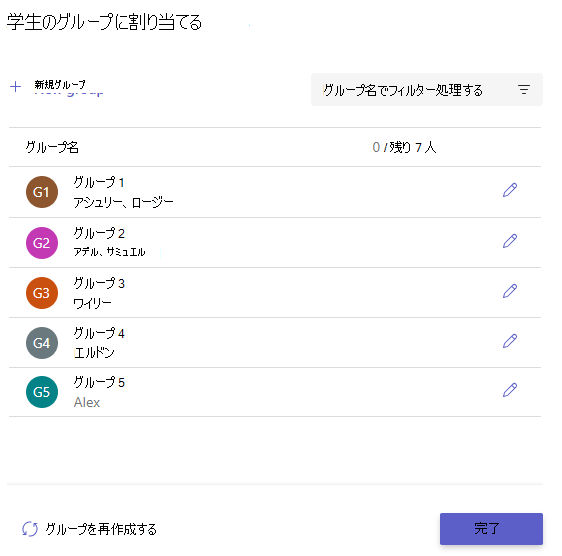Select the グループ 5 Alex row
Image resolution: width=562 pixels, height=556 pixels.
[x=275, y=392]
